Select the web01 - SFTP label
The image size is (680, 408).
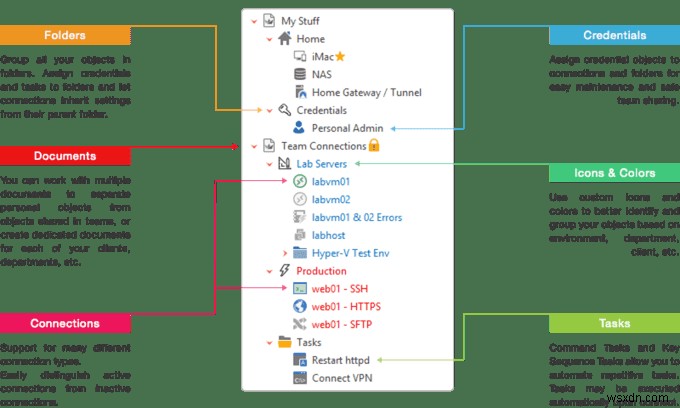[x=342, y=324]
